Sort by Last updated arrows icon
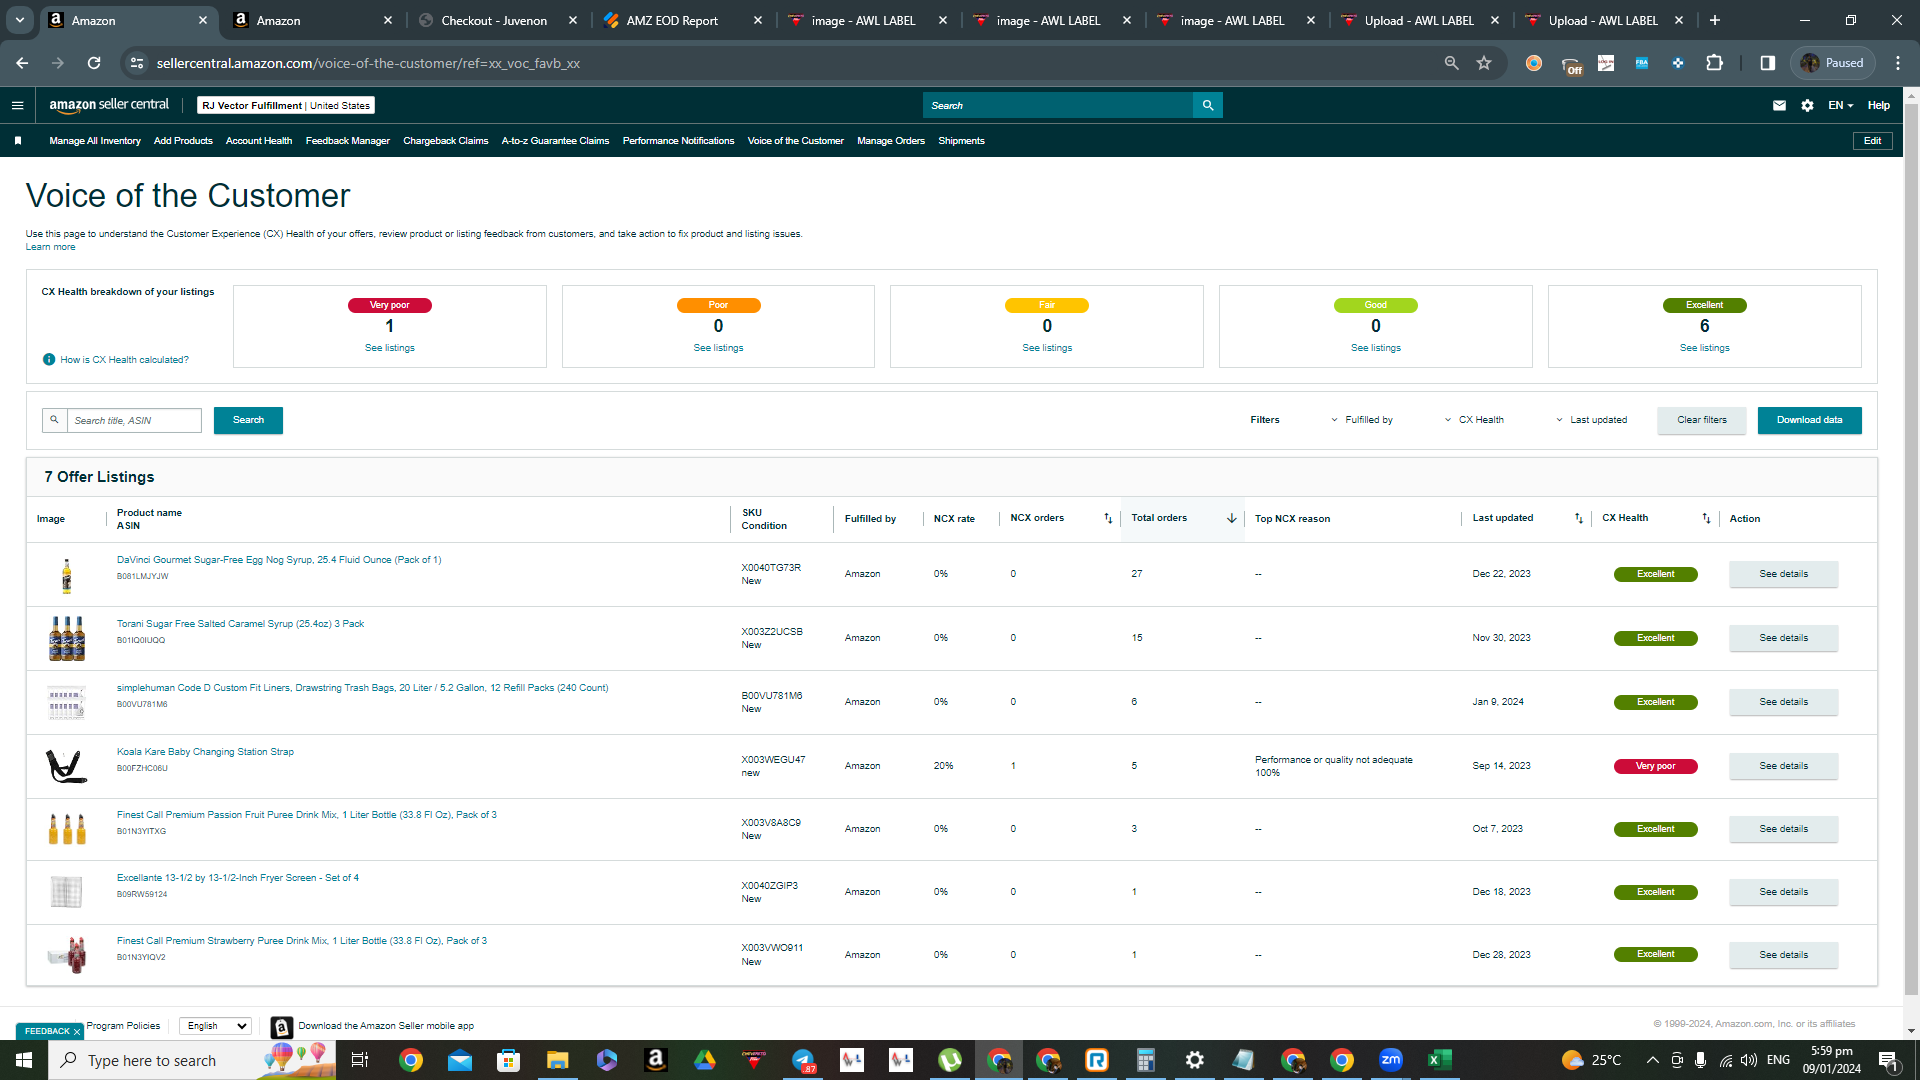The image size is (1920, 1080). tap(1579, 518)
